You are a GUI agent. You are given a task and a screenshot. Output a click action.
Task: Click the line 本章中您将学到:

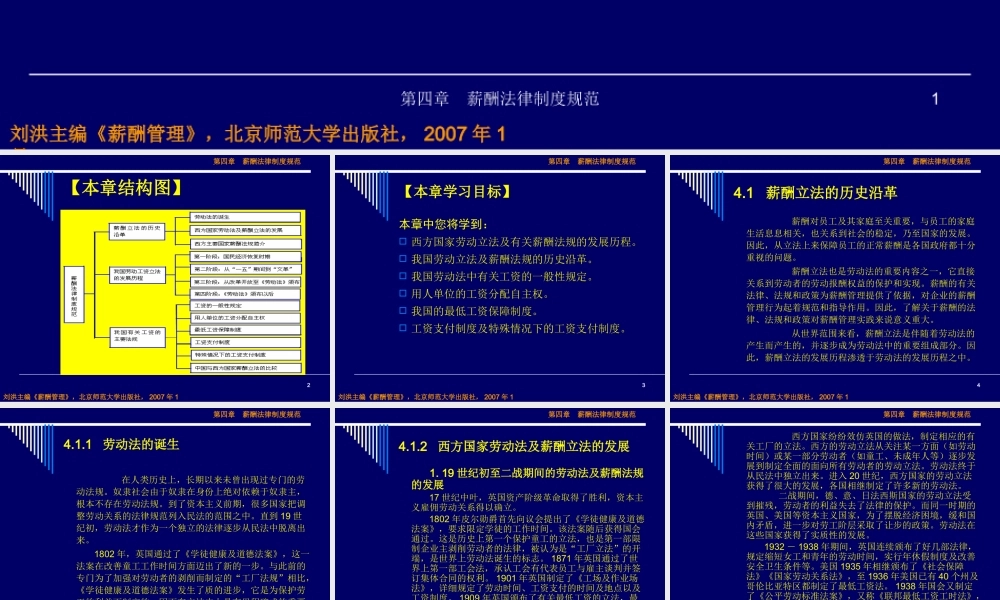443,224
